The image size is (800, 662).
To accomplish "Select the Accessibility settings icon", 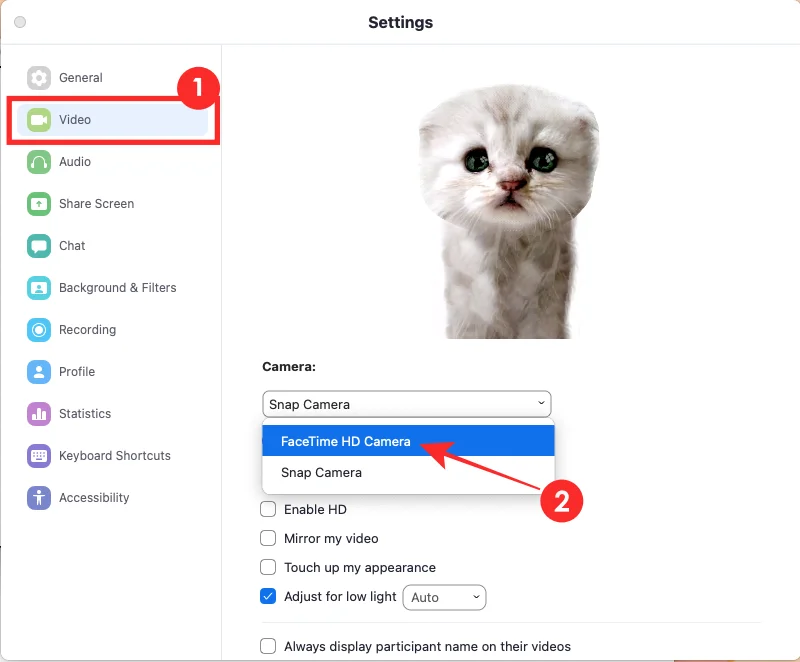I will (38, 498).
